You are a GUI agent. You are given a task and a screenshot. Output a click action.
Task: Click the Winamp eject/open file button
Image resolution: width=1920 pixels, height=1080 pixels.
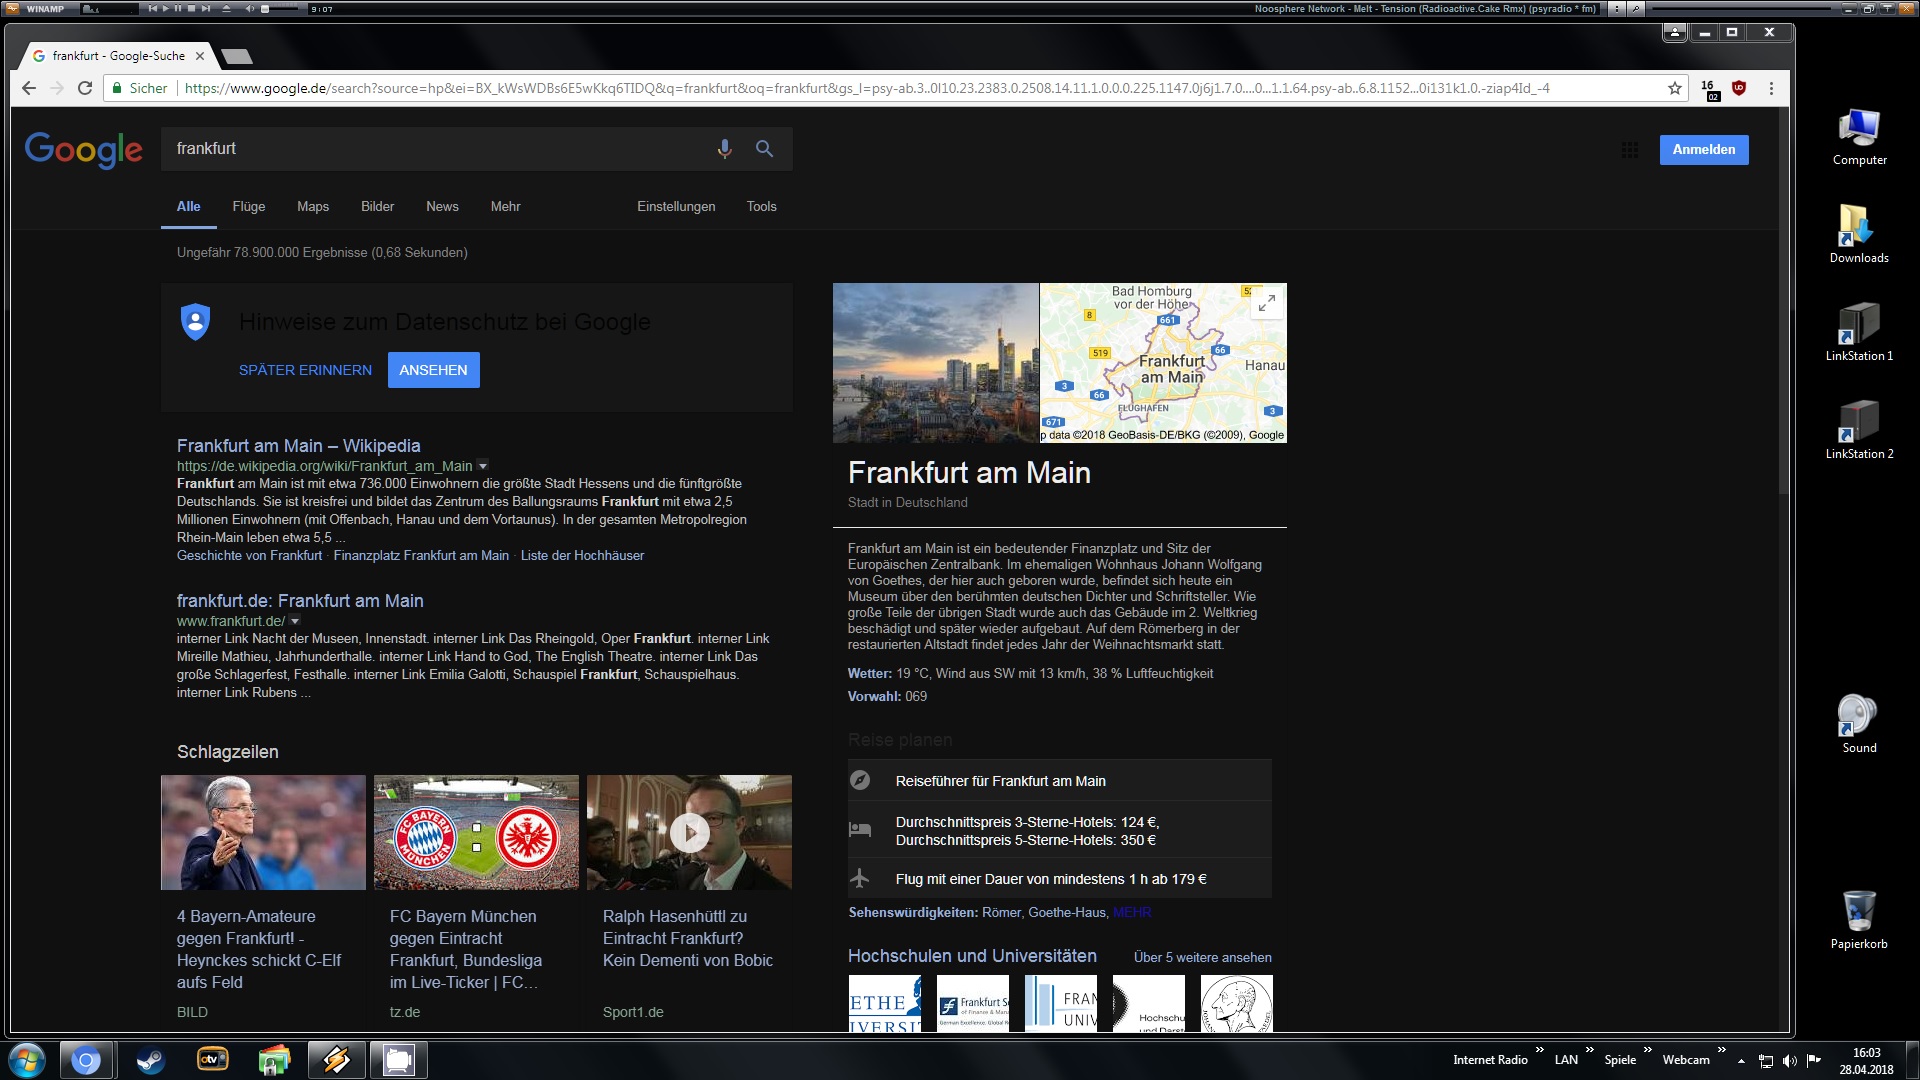click(225, 8)
